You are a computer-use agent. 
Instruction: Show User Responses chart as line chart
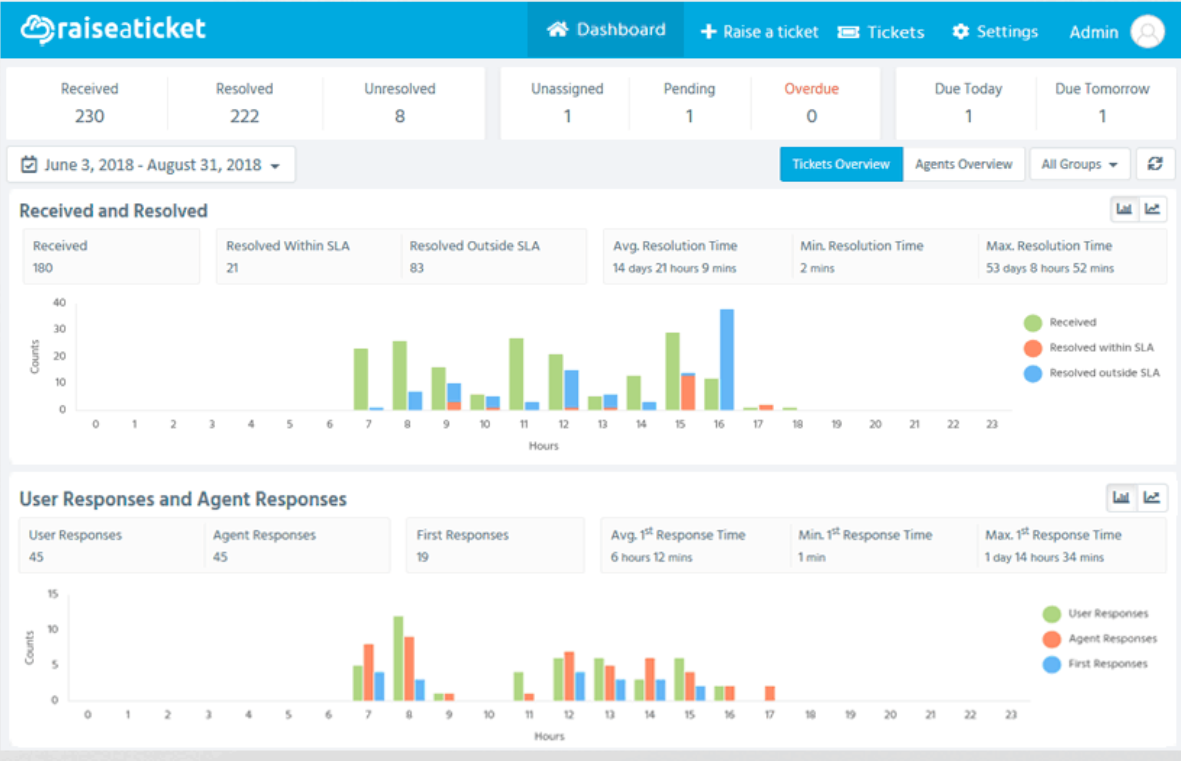pyautogui.click(x=1152, y=497)
